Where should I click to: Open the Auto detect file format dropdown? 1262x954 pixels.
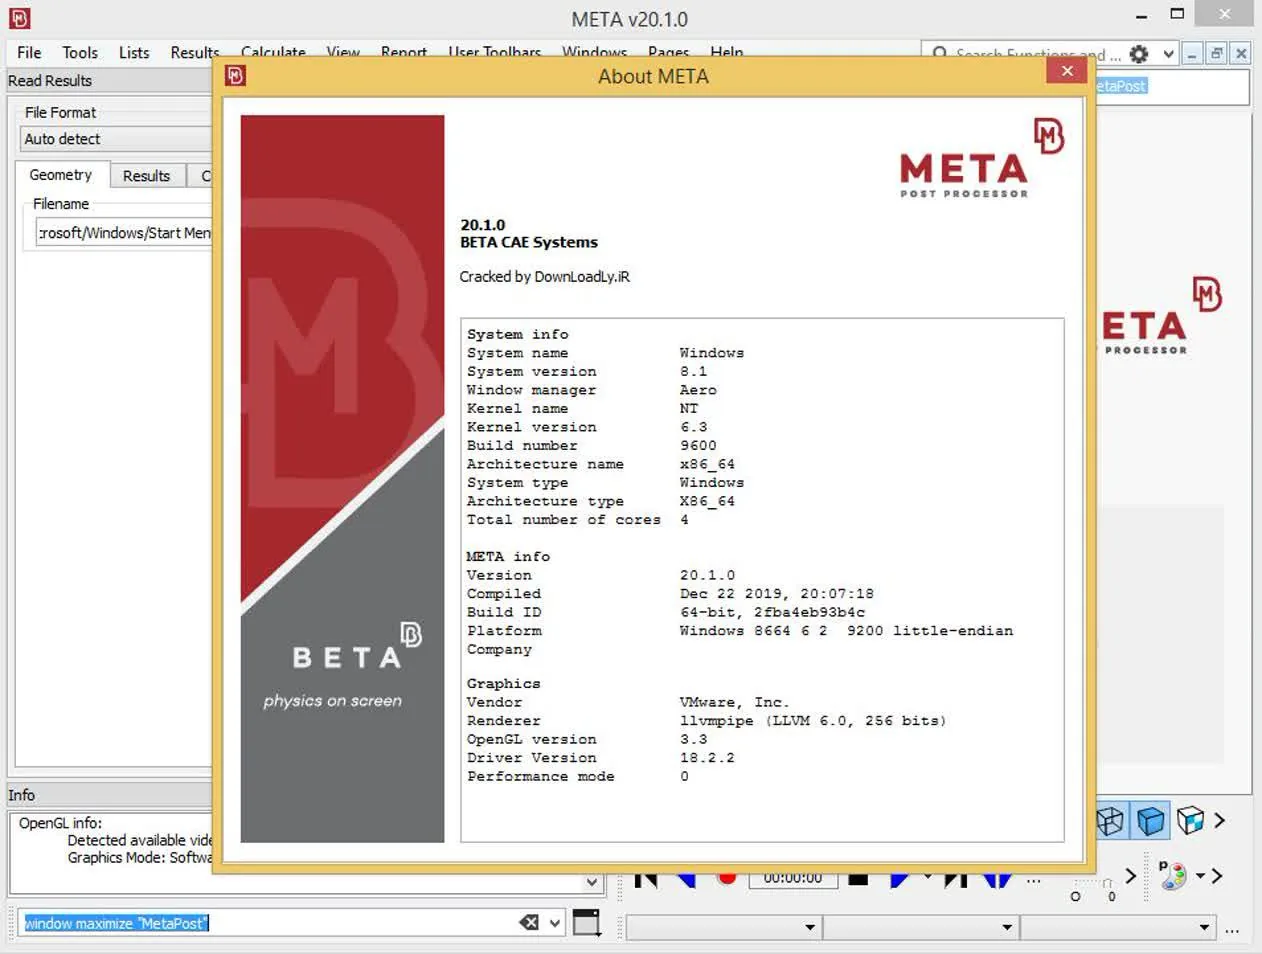click(116, 139)
